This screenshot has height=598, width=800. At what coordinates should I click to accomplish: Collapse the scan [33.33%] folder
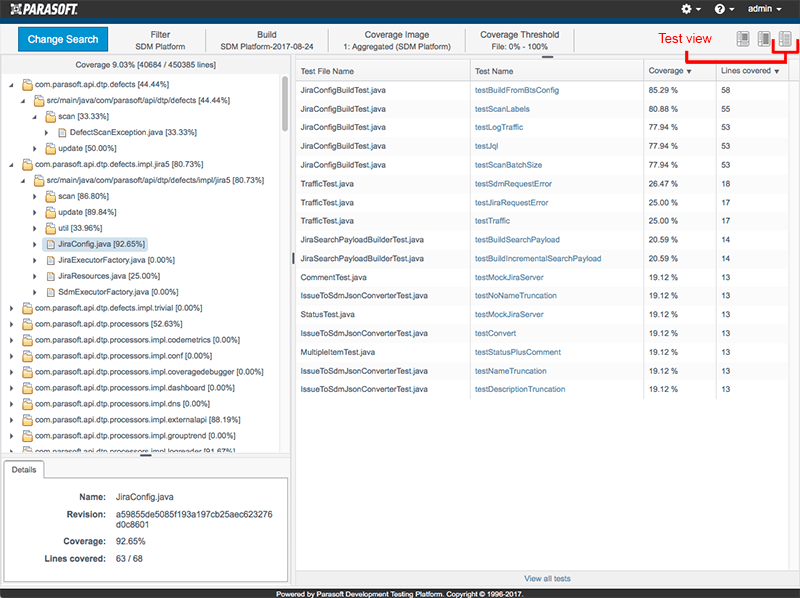click(35, 117)
